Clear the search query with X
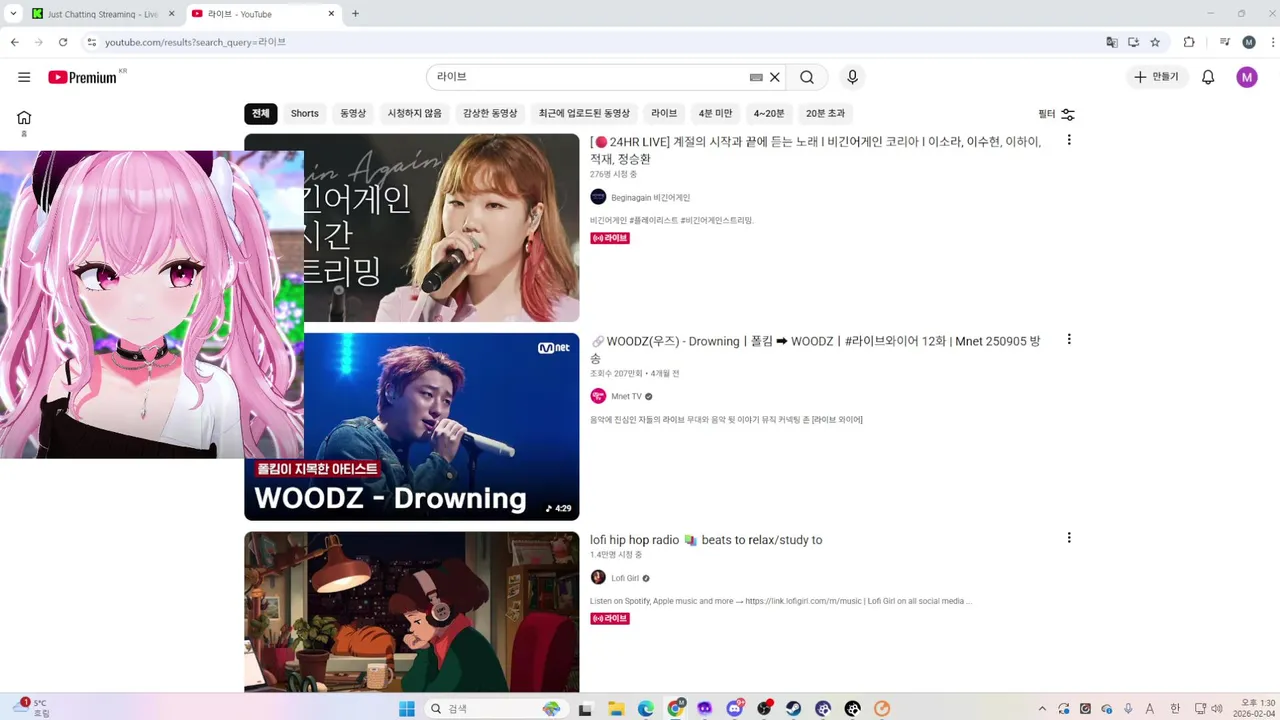This screenshot has width=1280, height=720. [x=775, y=77]
